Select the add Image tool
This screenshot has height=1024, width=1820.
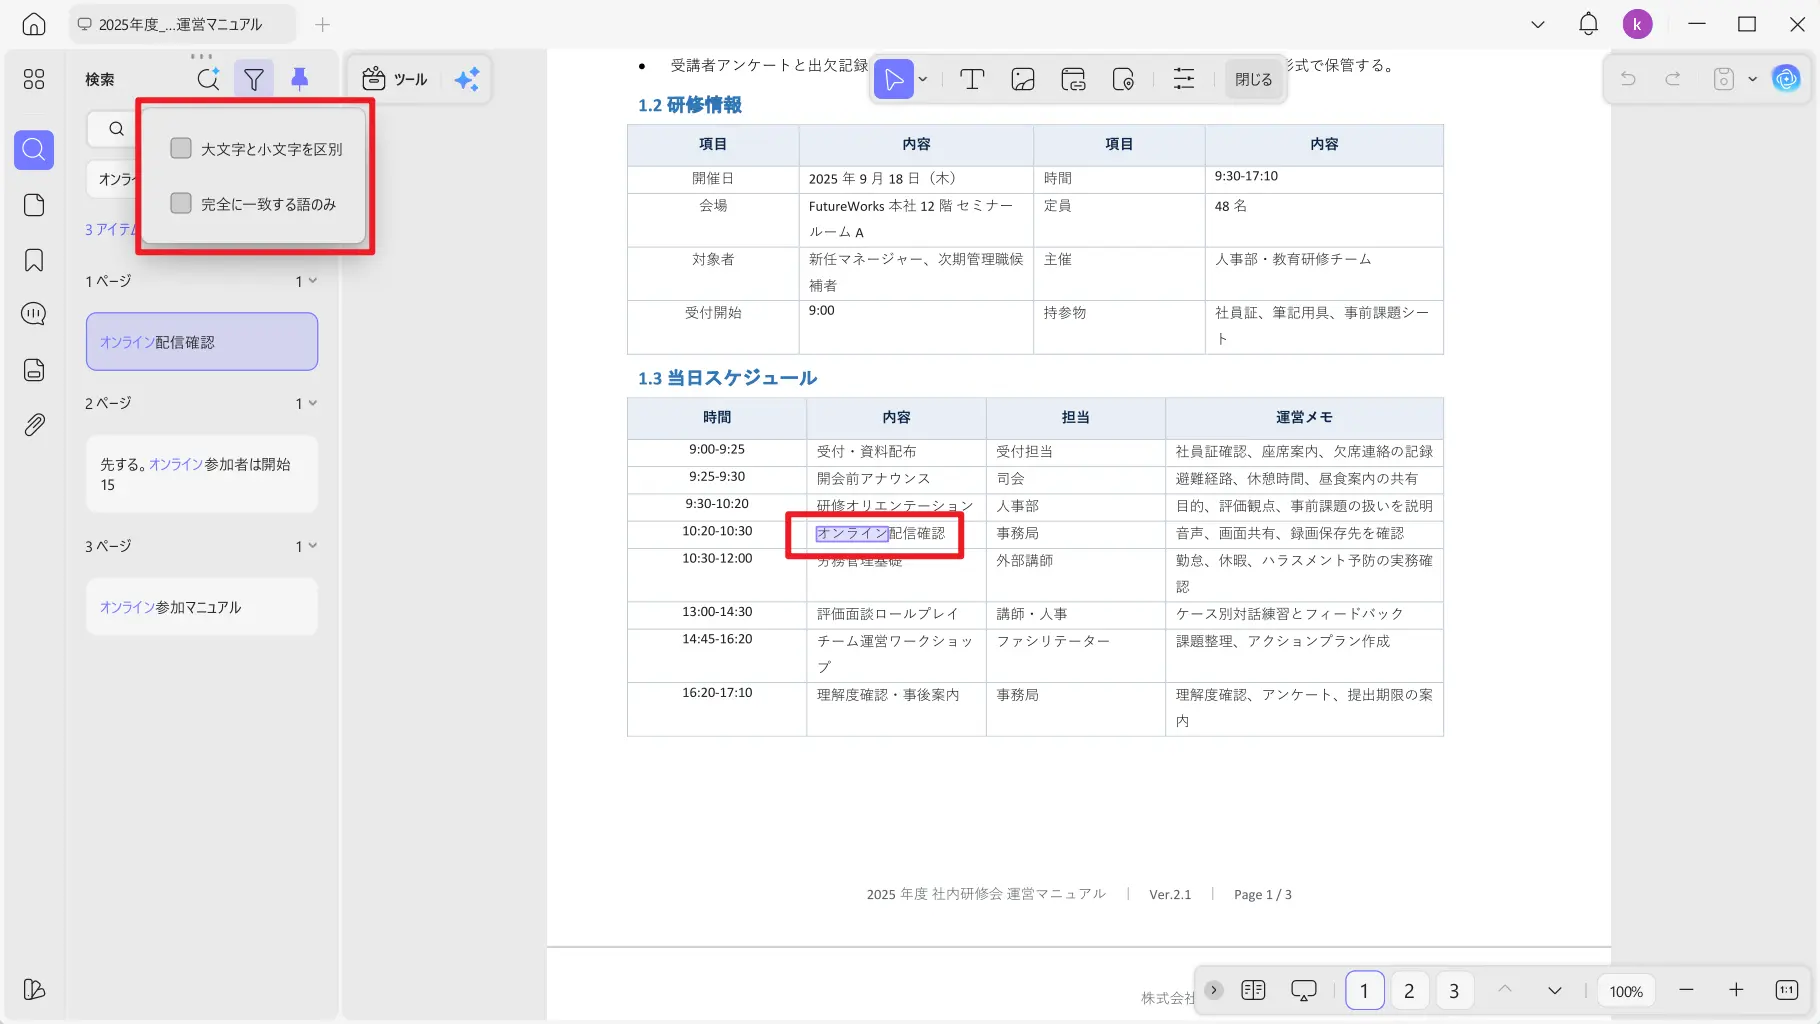(1023, 79)
